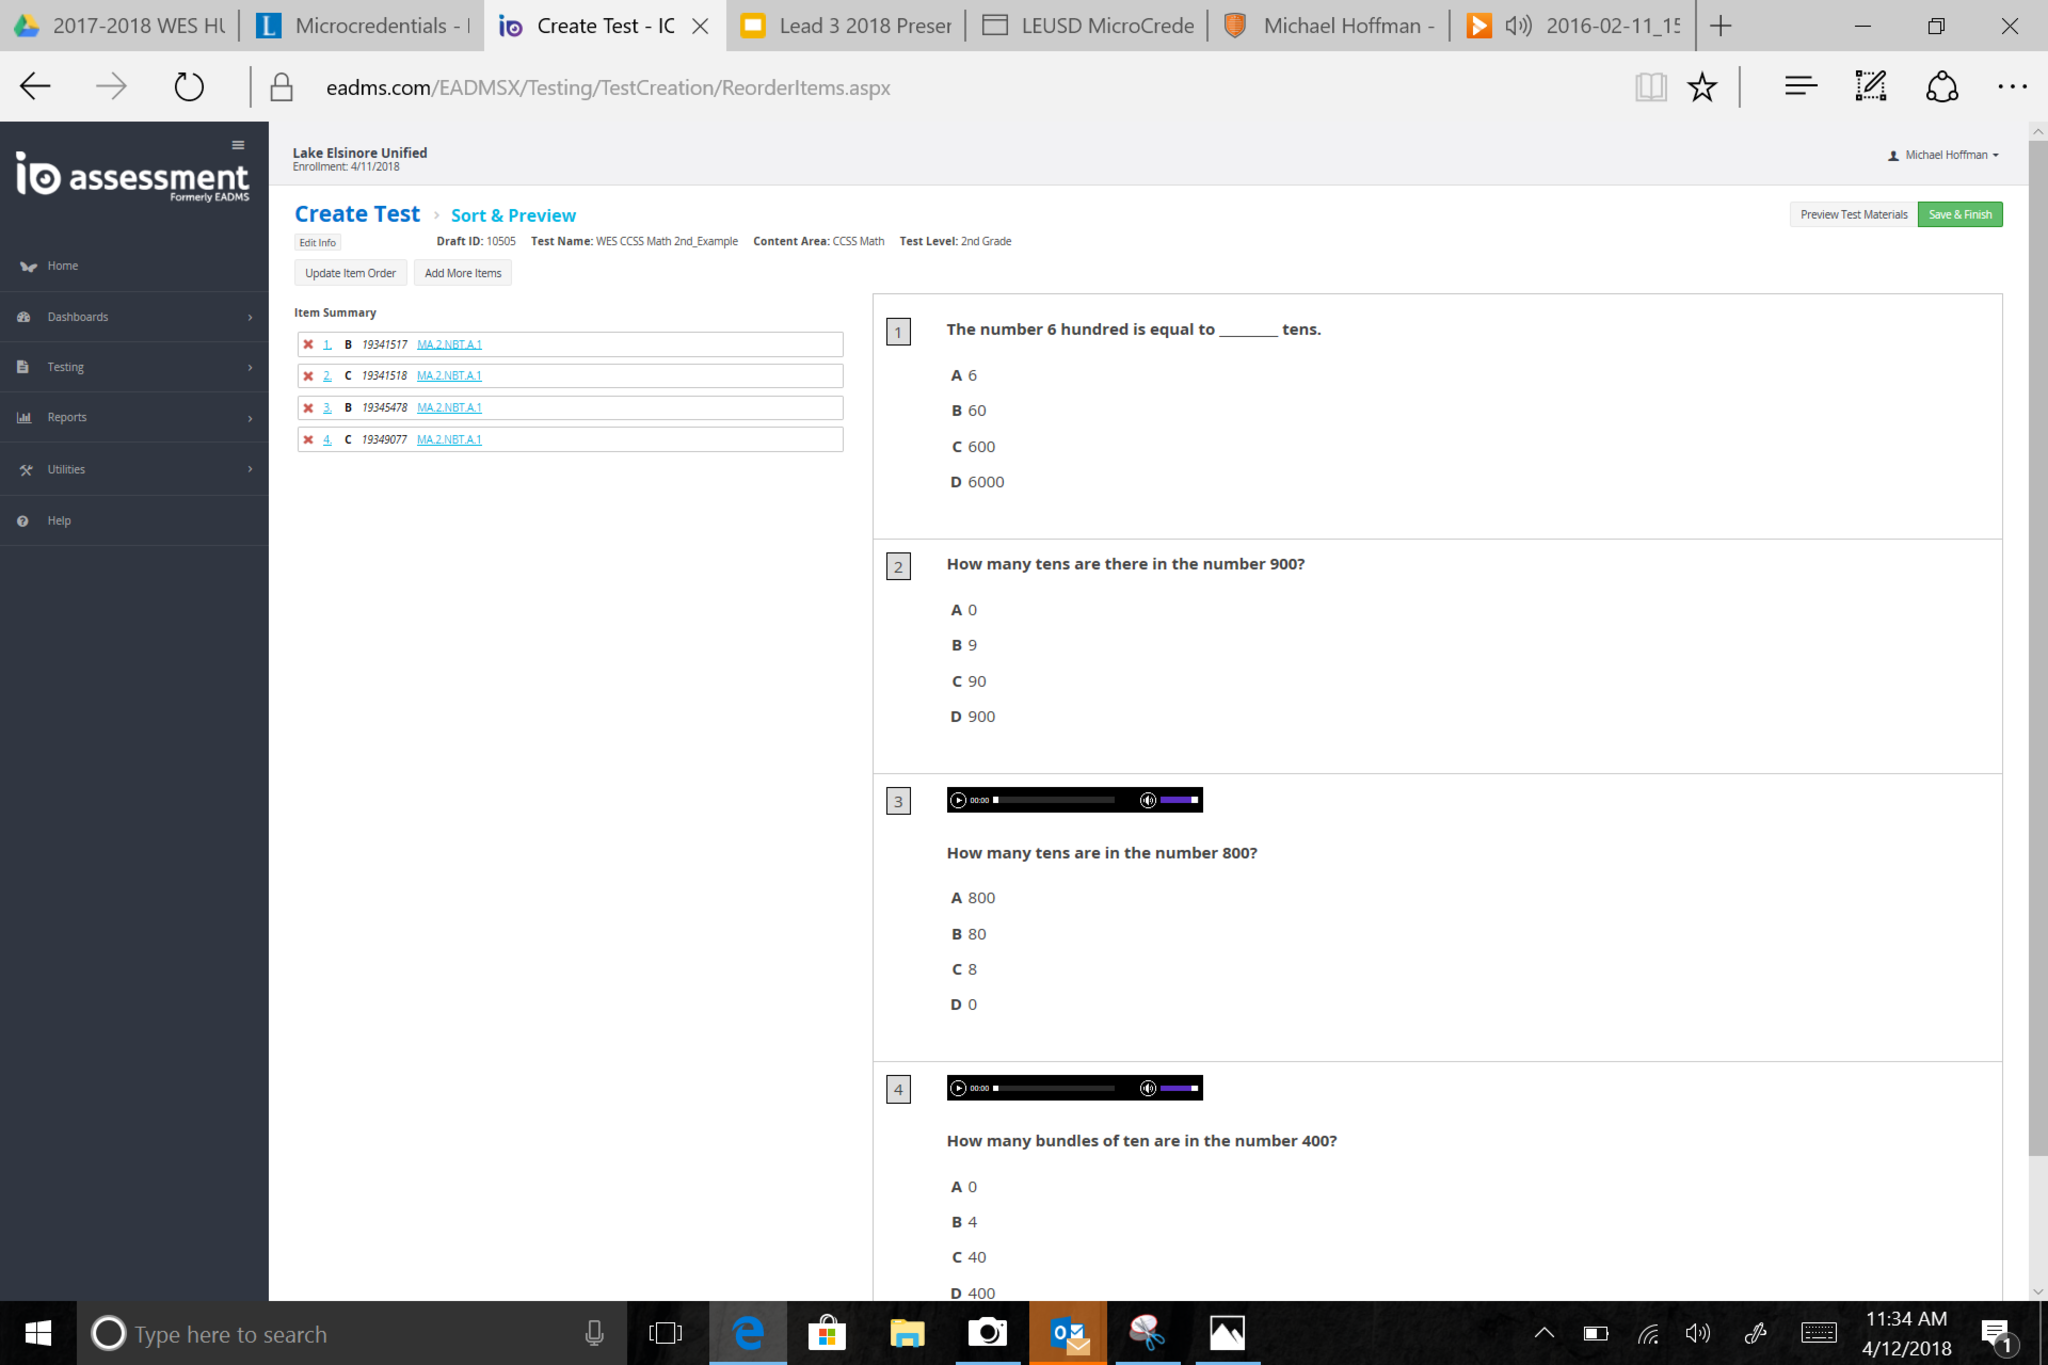Collapse sidebar with hamburger icon
Screen dimensions: 2048x1365
pos(238,145)
